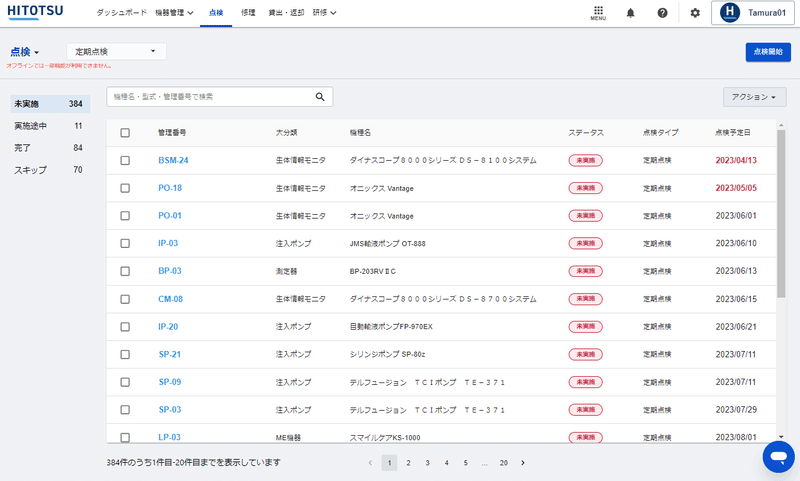Viewport: 800px width, 481px height.
Task: Click the ステータス column header
Action: [x=586, y=133]
